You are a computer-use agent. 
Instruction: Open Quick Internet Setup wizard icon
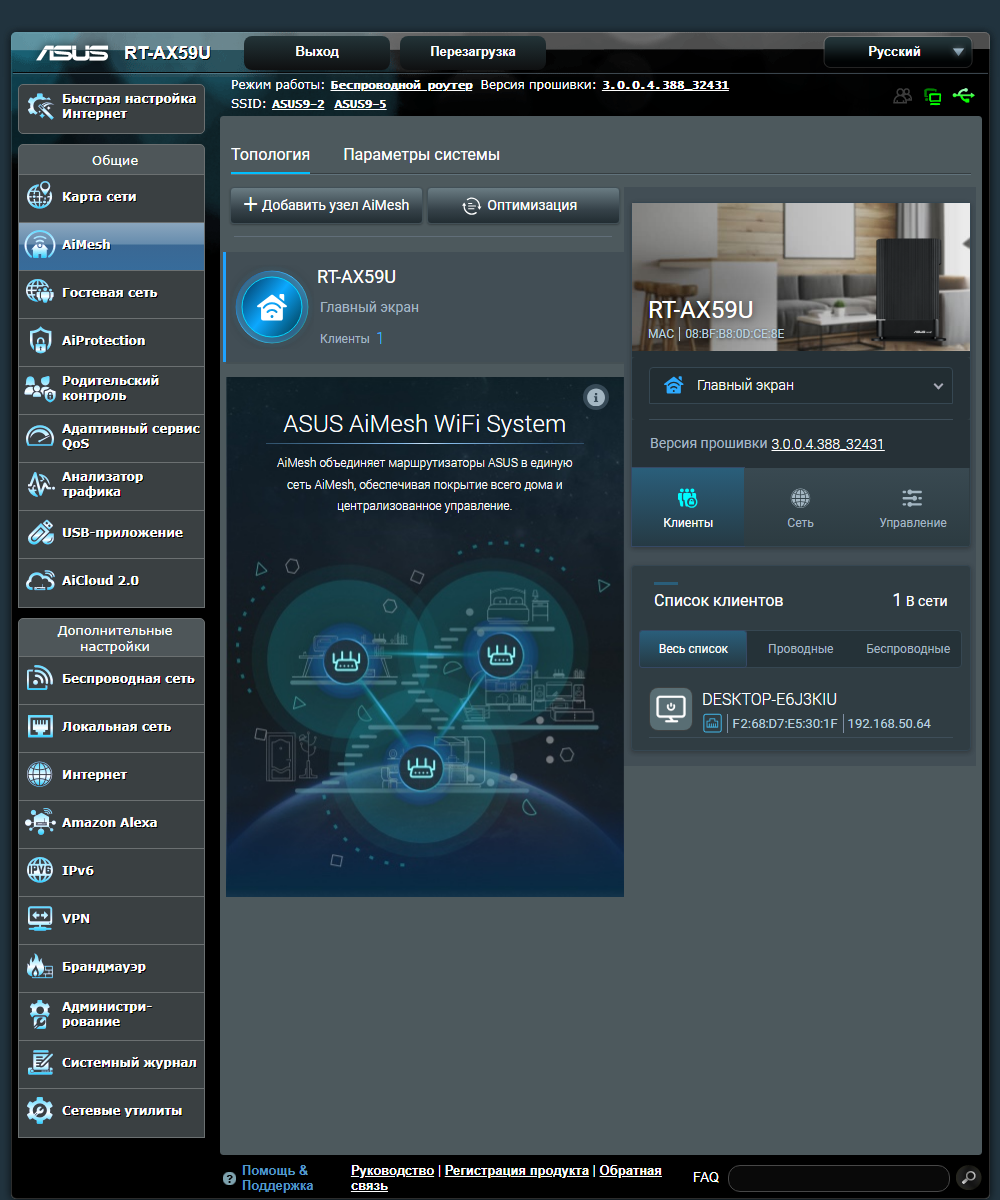(x=40, y=107)
